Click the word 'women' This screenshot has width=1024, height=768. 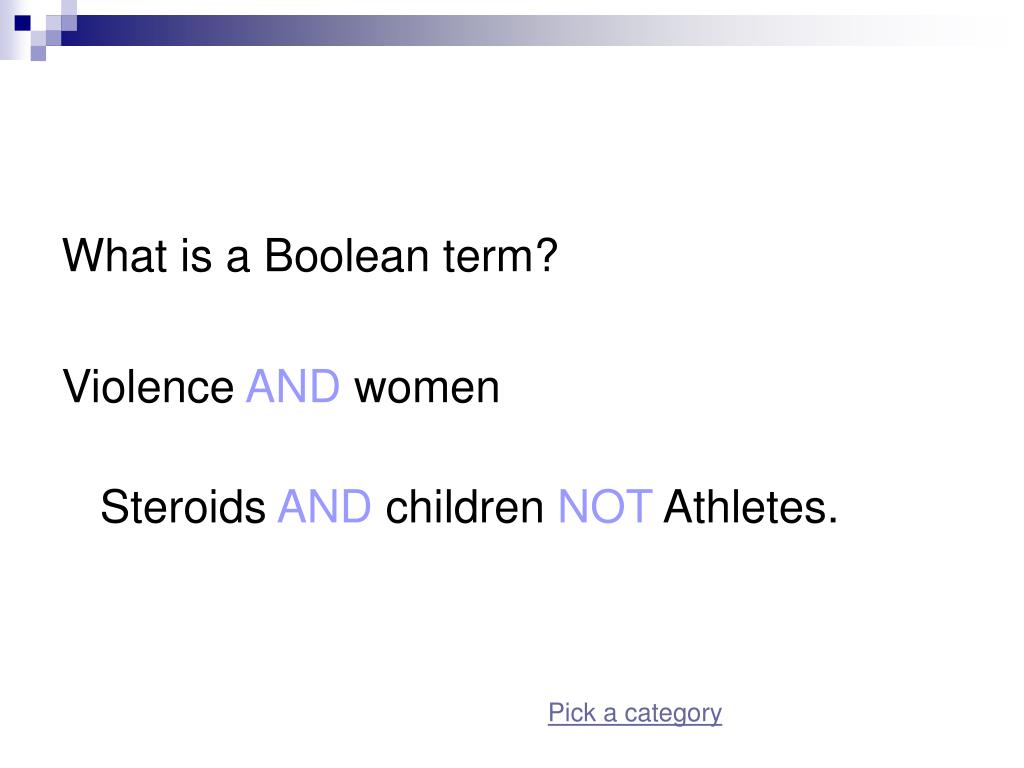(x=426, y=388)
